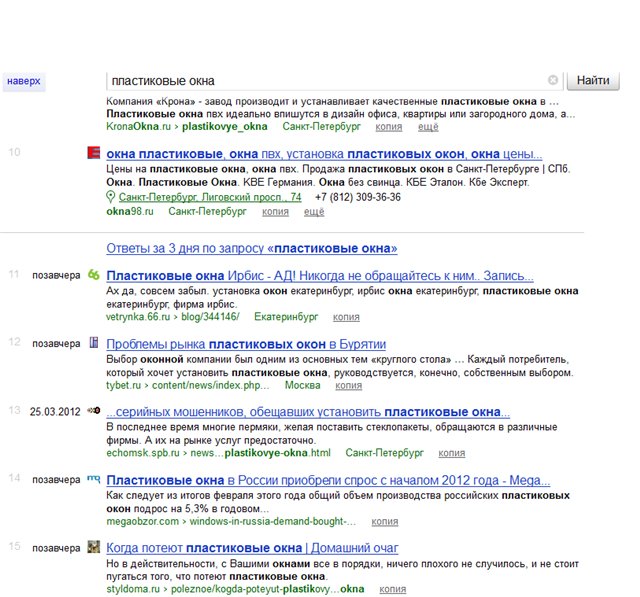Image resolution: width=640 pixels, height=597 pixels.
Task: Click the blog/344146/ URL path
Action: coord(210,317)
